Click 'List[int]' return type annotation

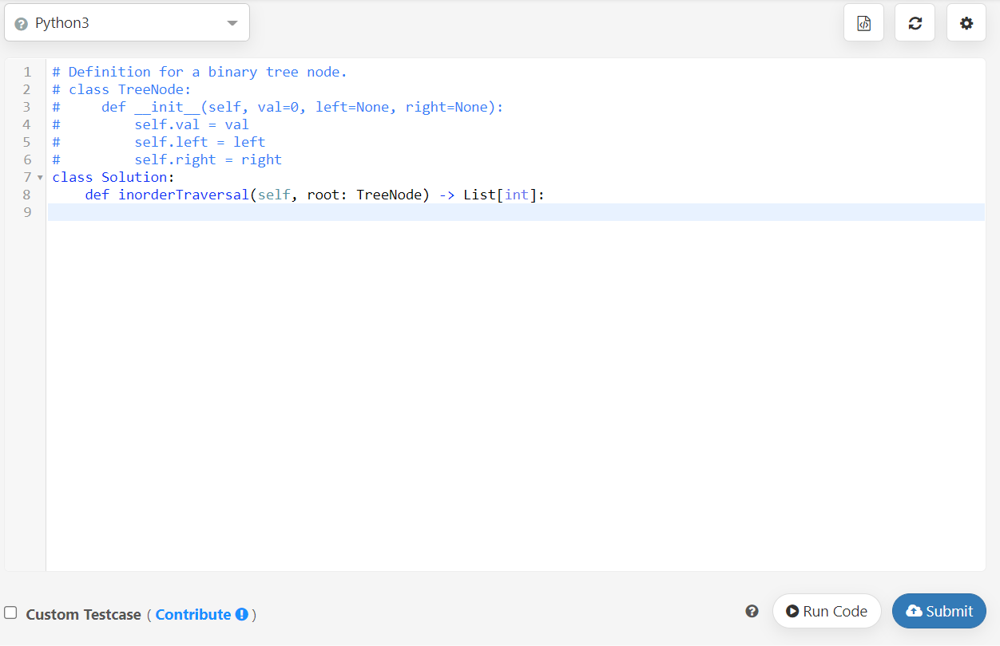click(x=499, y=195)
